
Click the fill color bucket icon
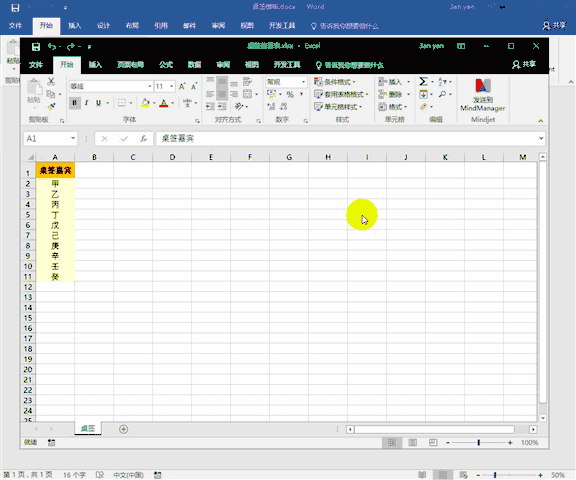tap(145, 103)
